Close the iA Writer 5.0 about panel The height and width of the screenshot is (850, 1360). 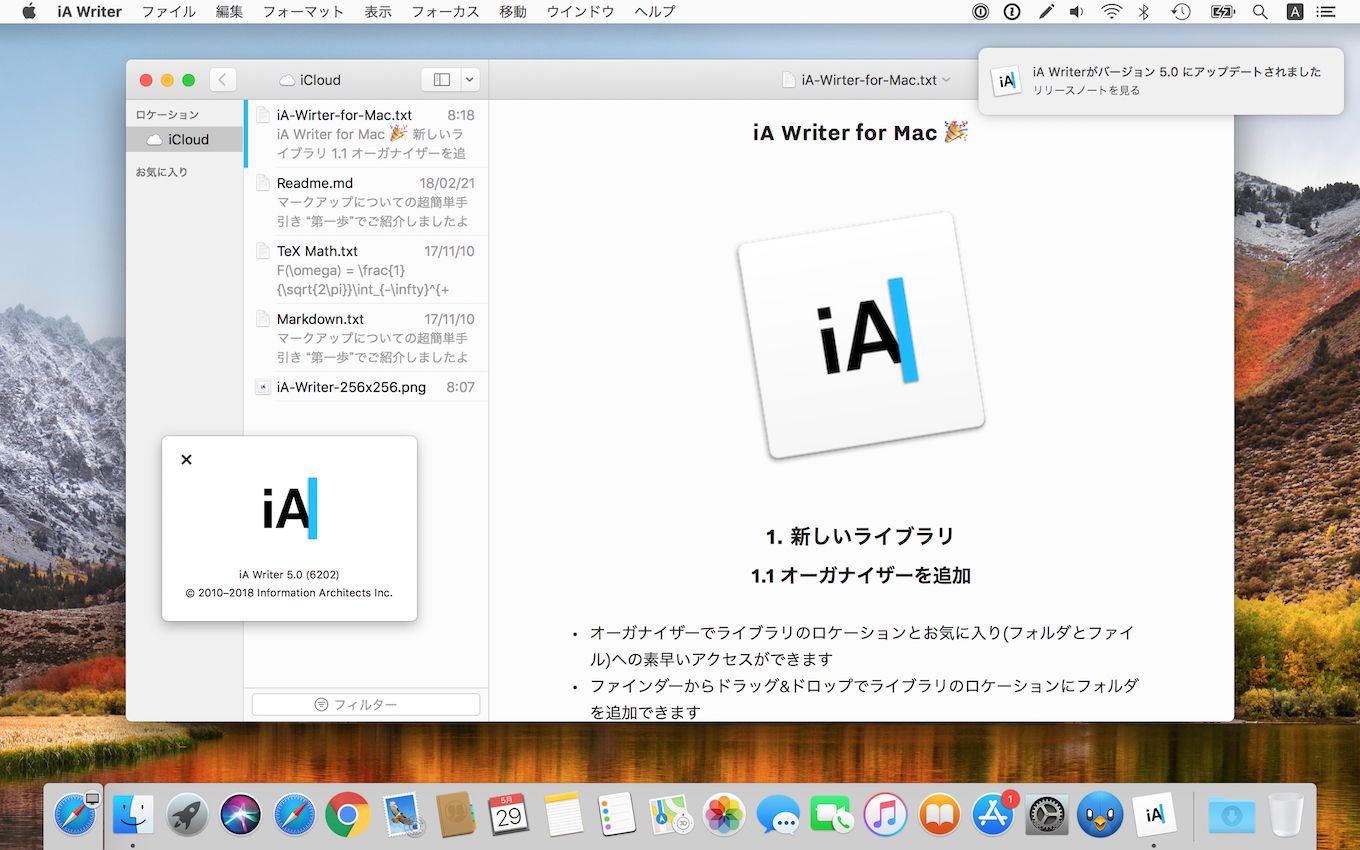[186, 460]
